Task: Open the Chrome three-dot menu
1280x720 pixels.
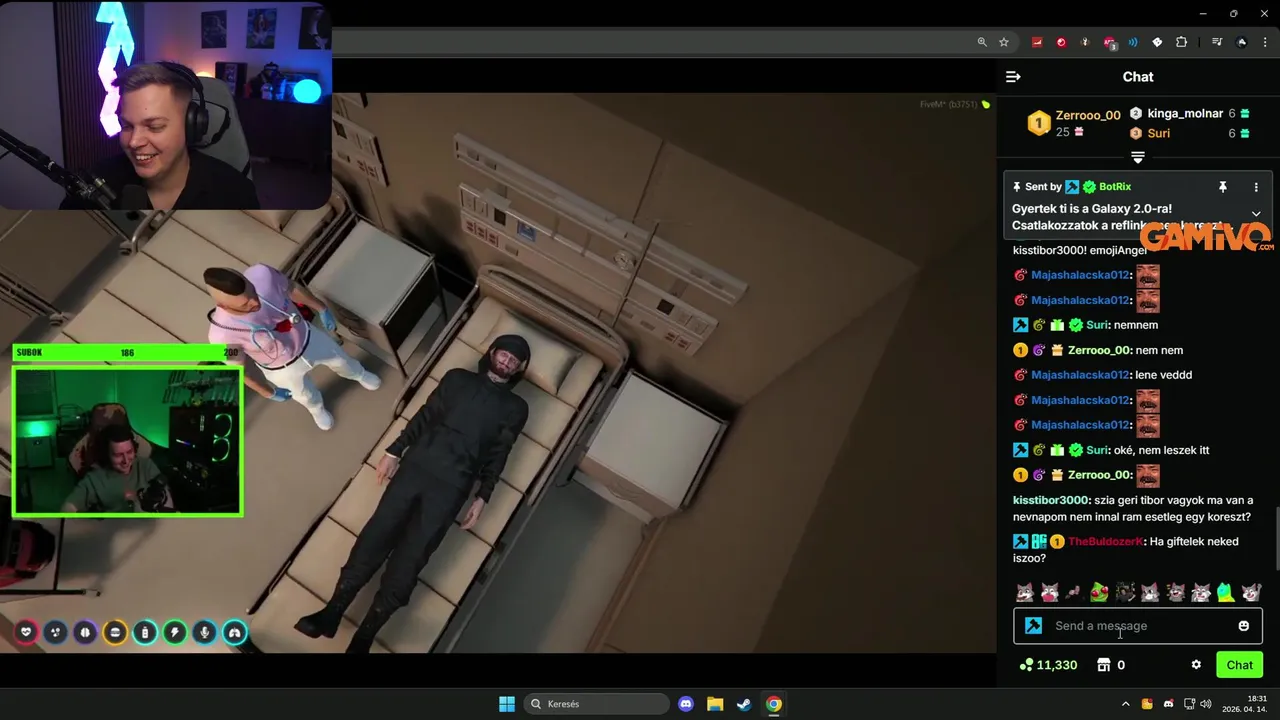Action: 1266,42
